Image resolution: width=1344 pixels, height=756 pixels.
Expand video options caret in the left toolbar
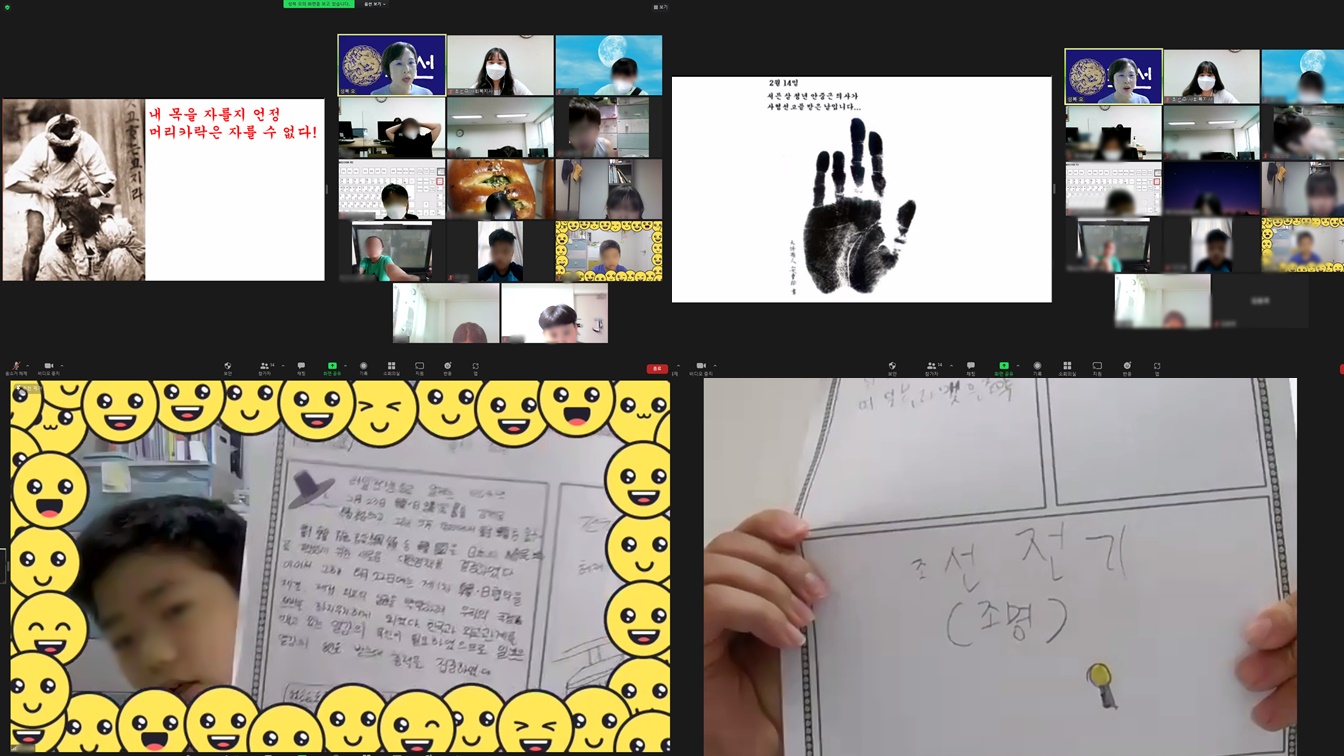60,366
